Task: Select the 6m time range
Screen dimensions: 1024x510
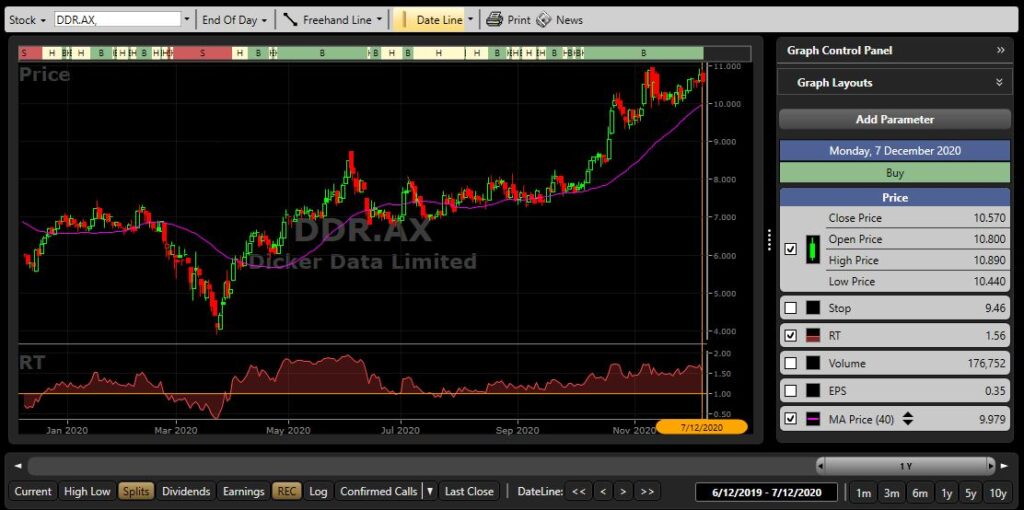Action: click(920, 493)
